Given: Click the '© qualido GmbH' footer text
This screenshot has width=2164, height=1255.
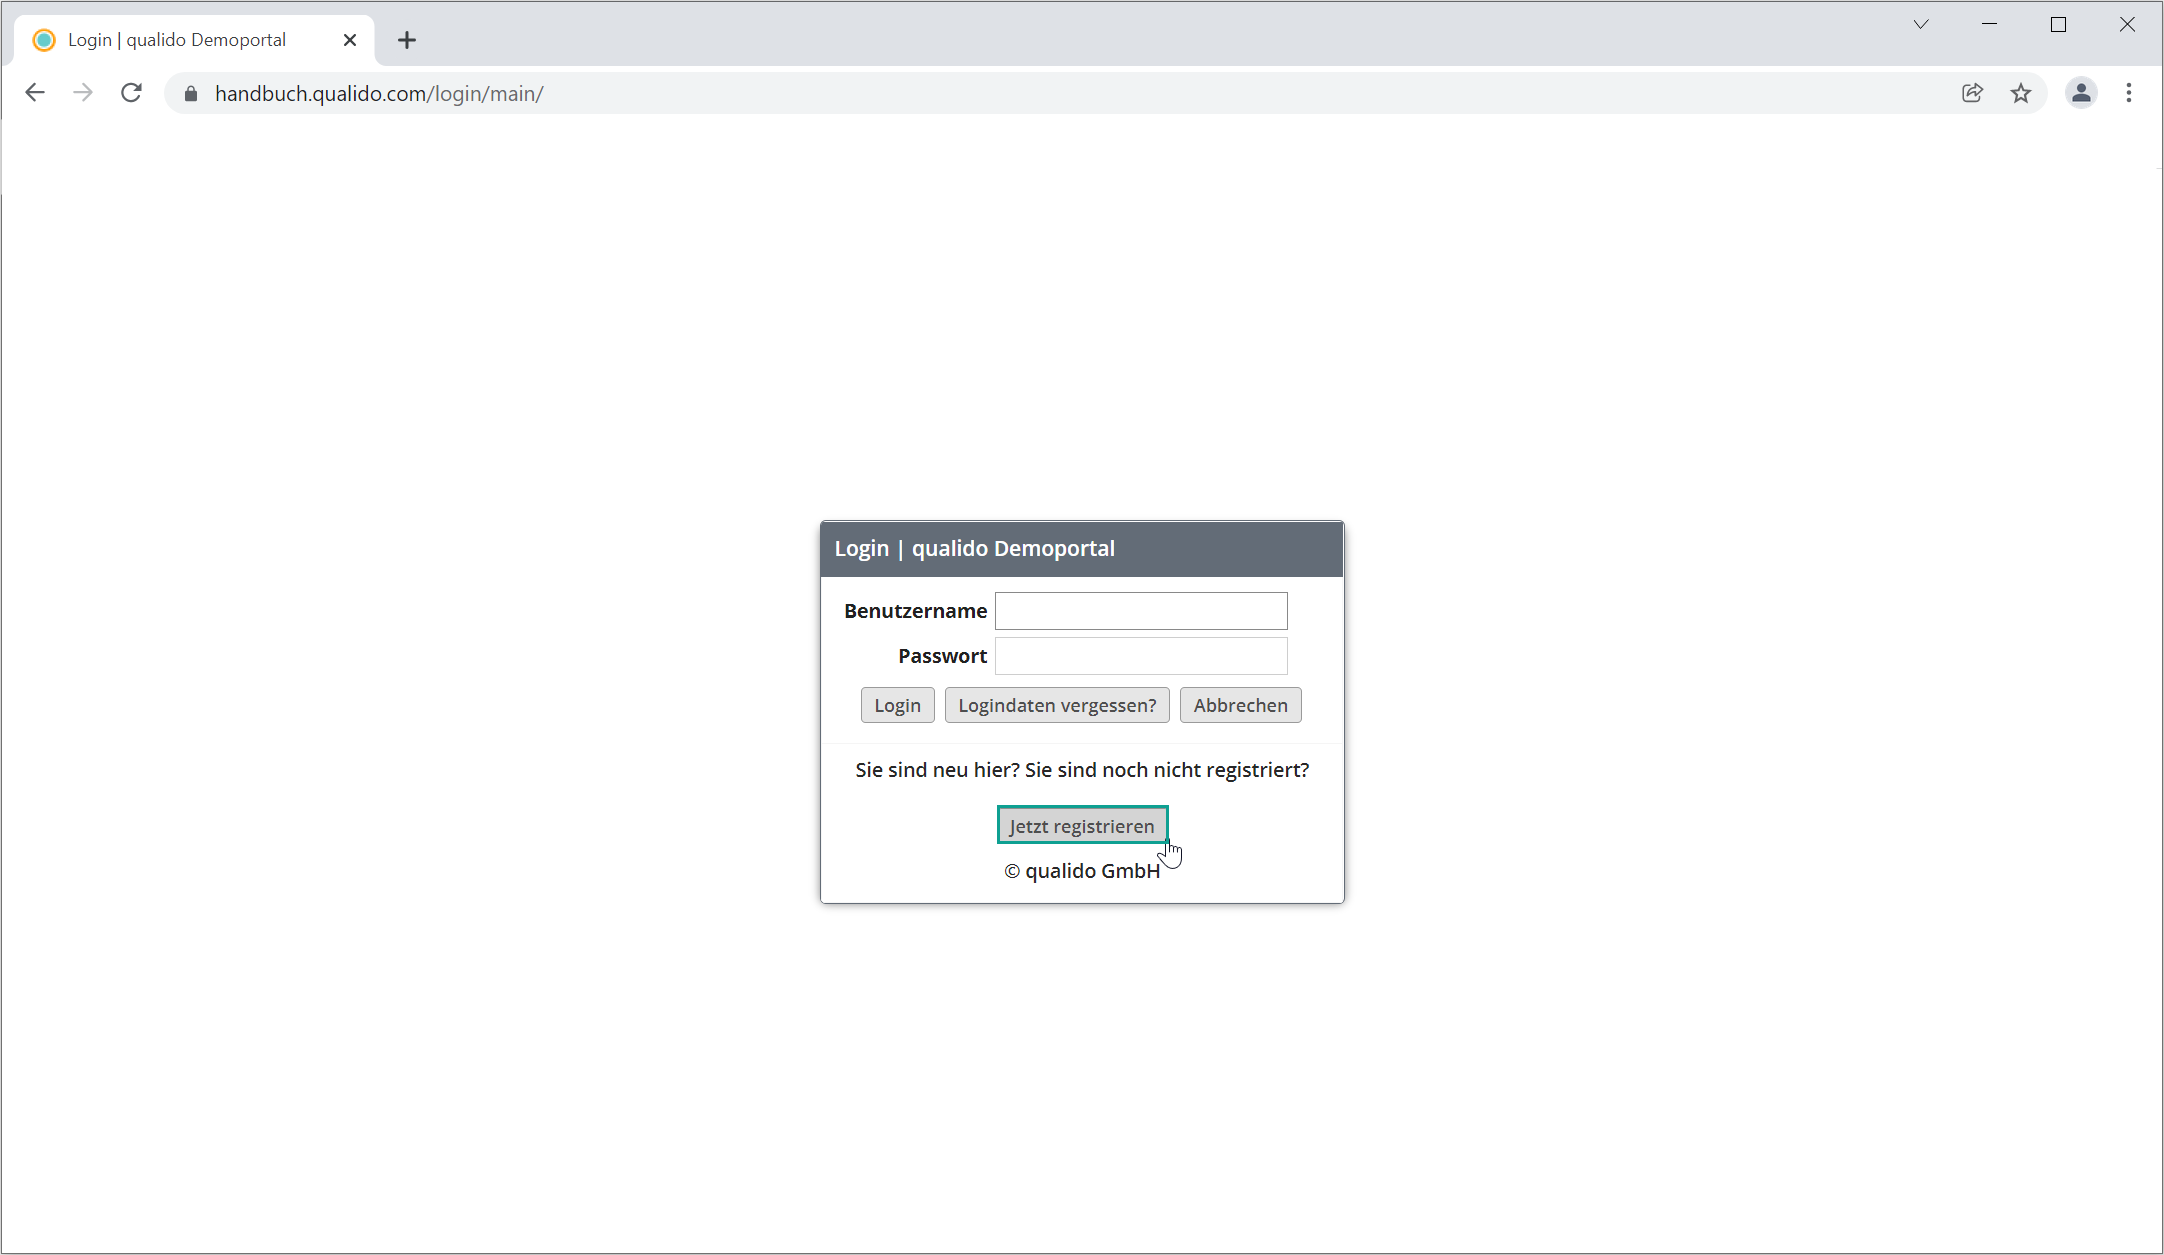Looking at the screenshot, I should pos(1082,871).
